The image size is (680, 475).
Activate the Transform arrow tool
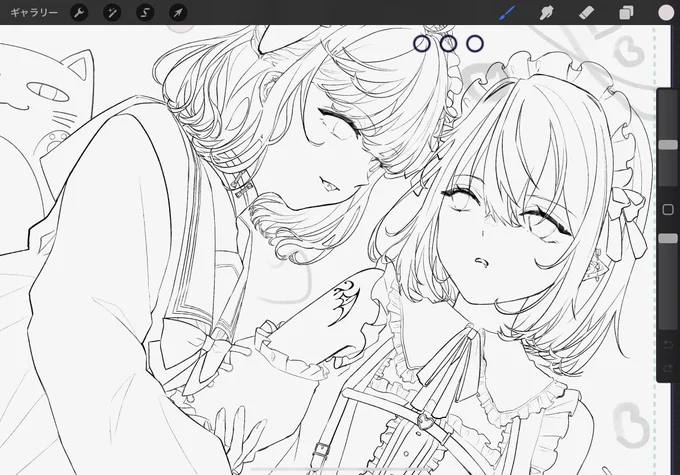pos(178,13)
